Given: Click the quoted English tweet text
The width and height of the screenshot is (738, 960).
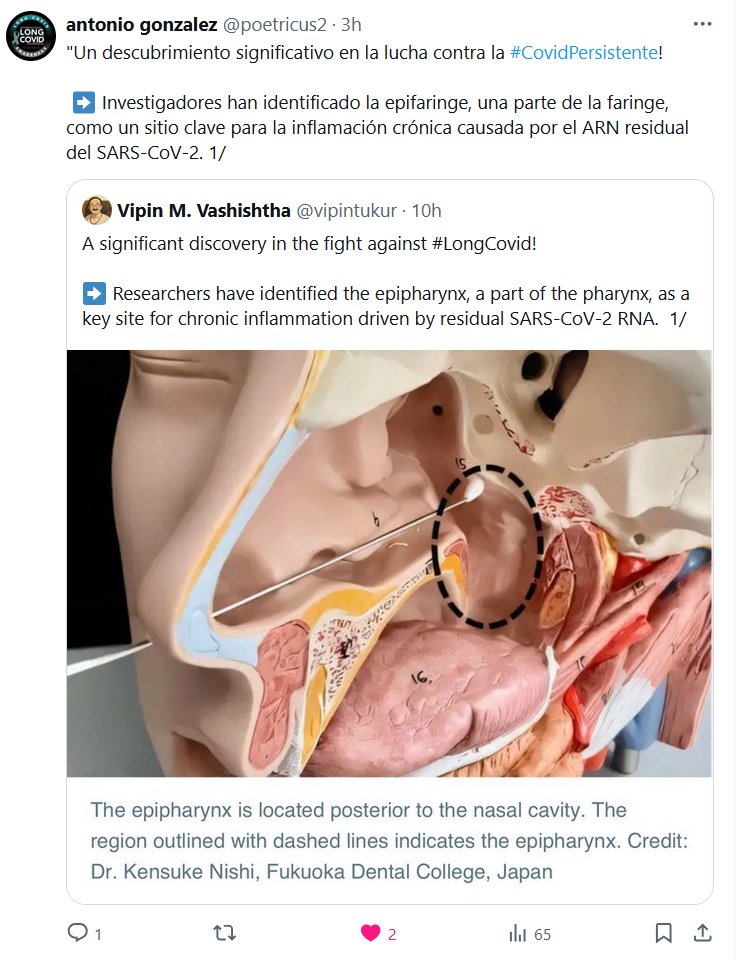Looking at the screenshot, I should click(386, 281).
